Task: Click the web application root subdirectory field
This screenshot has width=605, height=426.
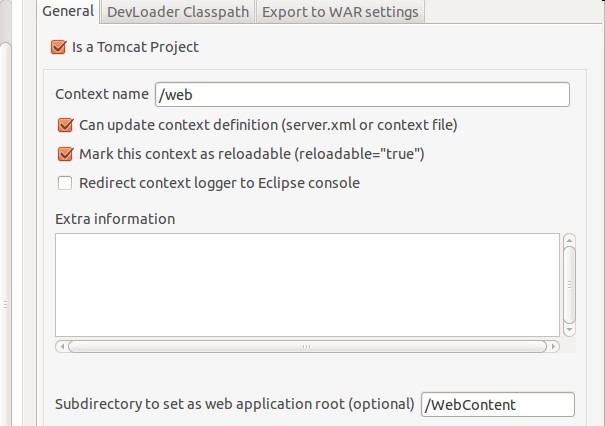Action: [498, 404]
